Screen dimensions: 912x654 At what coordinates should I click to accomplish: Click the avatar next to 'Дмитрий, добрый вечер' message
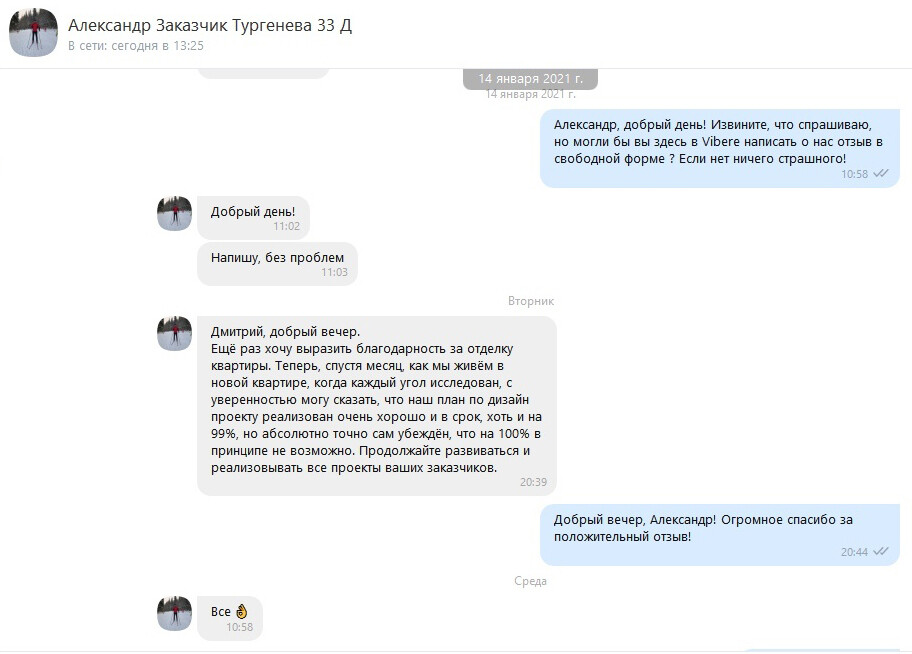[174, 333]
